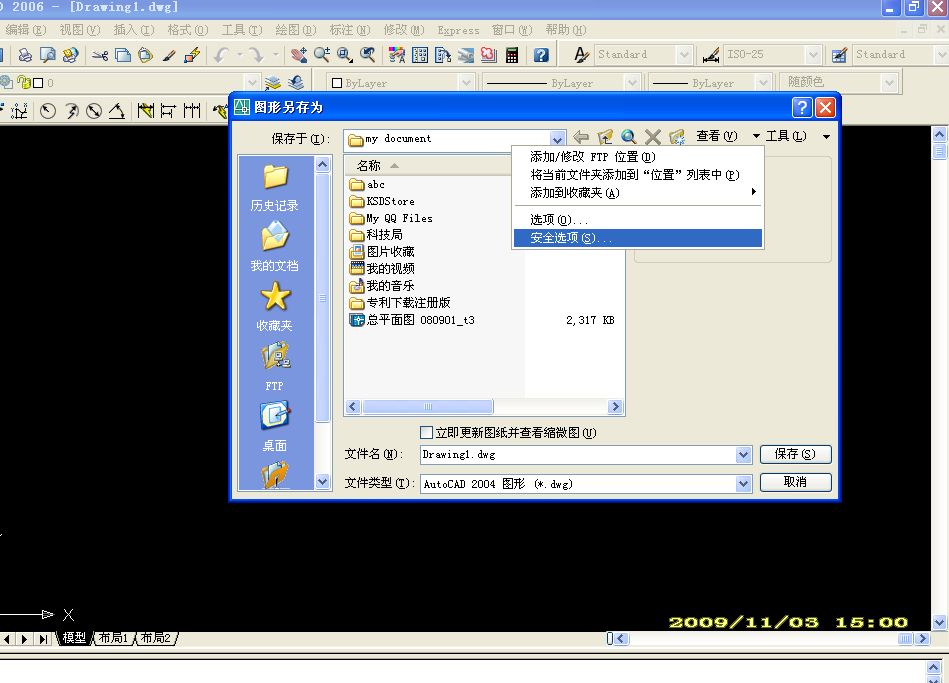The width and height of the screenshot is (949, 683).
Task: Activate the Zoom Realtime magnifier icon
Action: tap(321, 55)
